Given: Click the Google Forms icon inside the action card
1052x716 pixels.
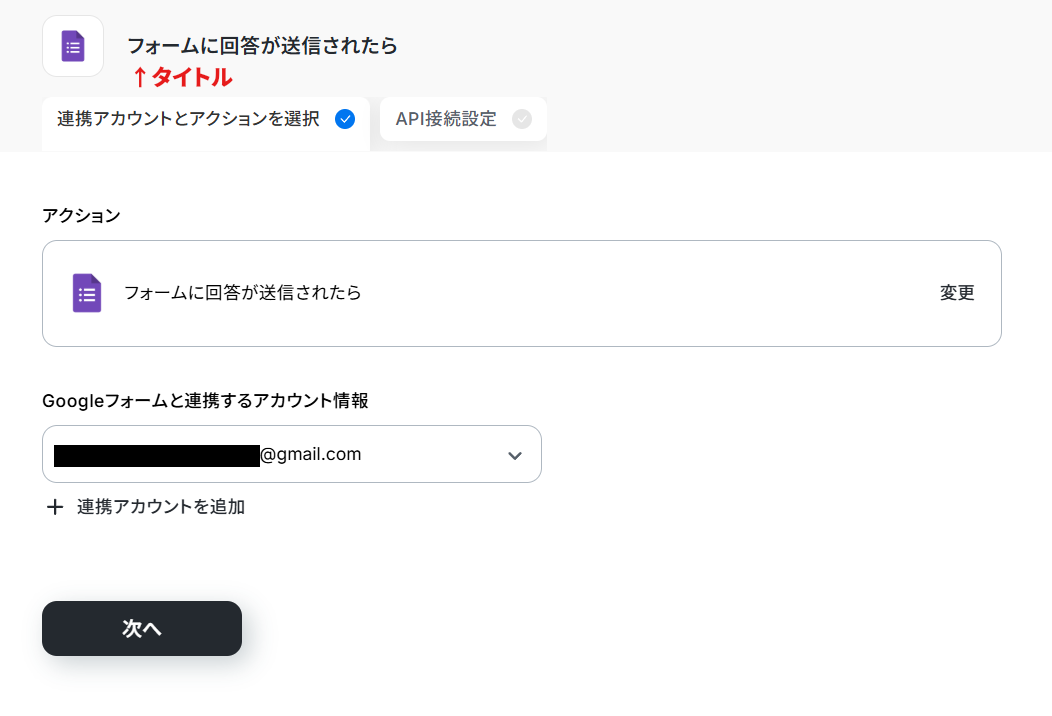Looking at the screenshot, I should [87, 293].
